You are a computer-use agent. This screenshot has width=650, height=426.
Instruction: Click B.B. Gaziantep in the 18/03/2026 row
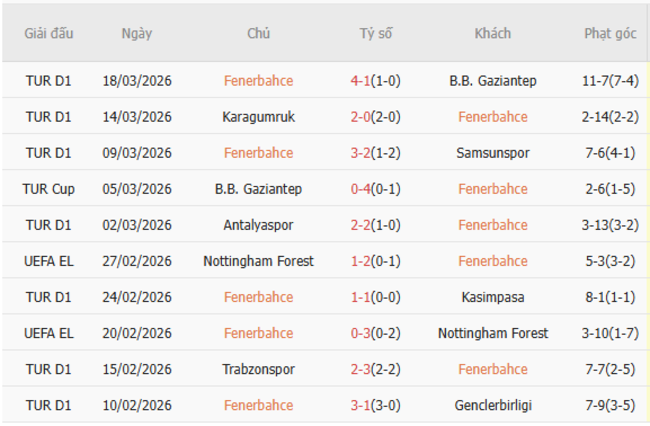(x=492, y=81)
